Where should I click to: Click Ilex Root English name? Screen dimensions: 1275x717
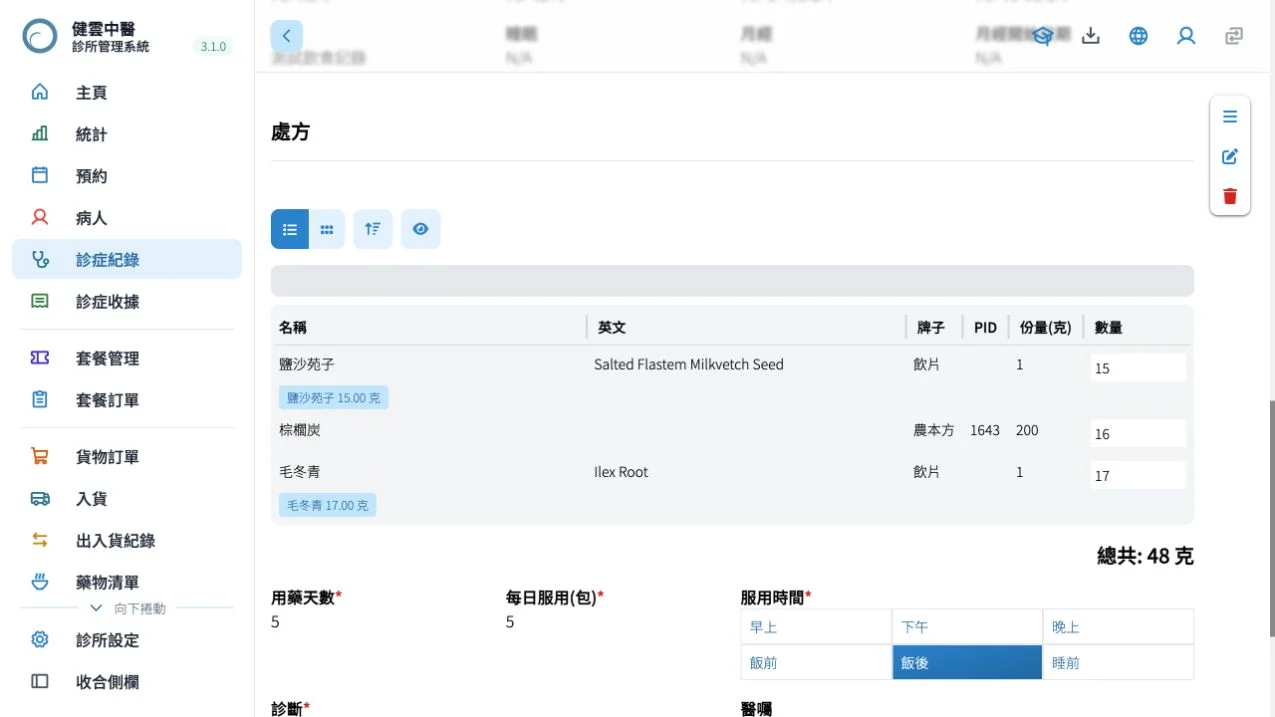pyautogui.click(x=621, y=472)
